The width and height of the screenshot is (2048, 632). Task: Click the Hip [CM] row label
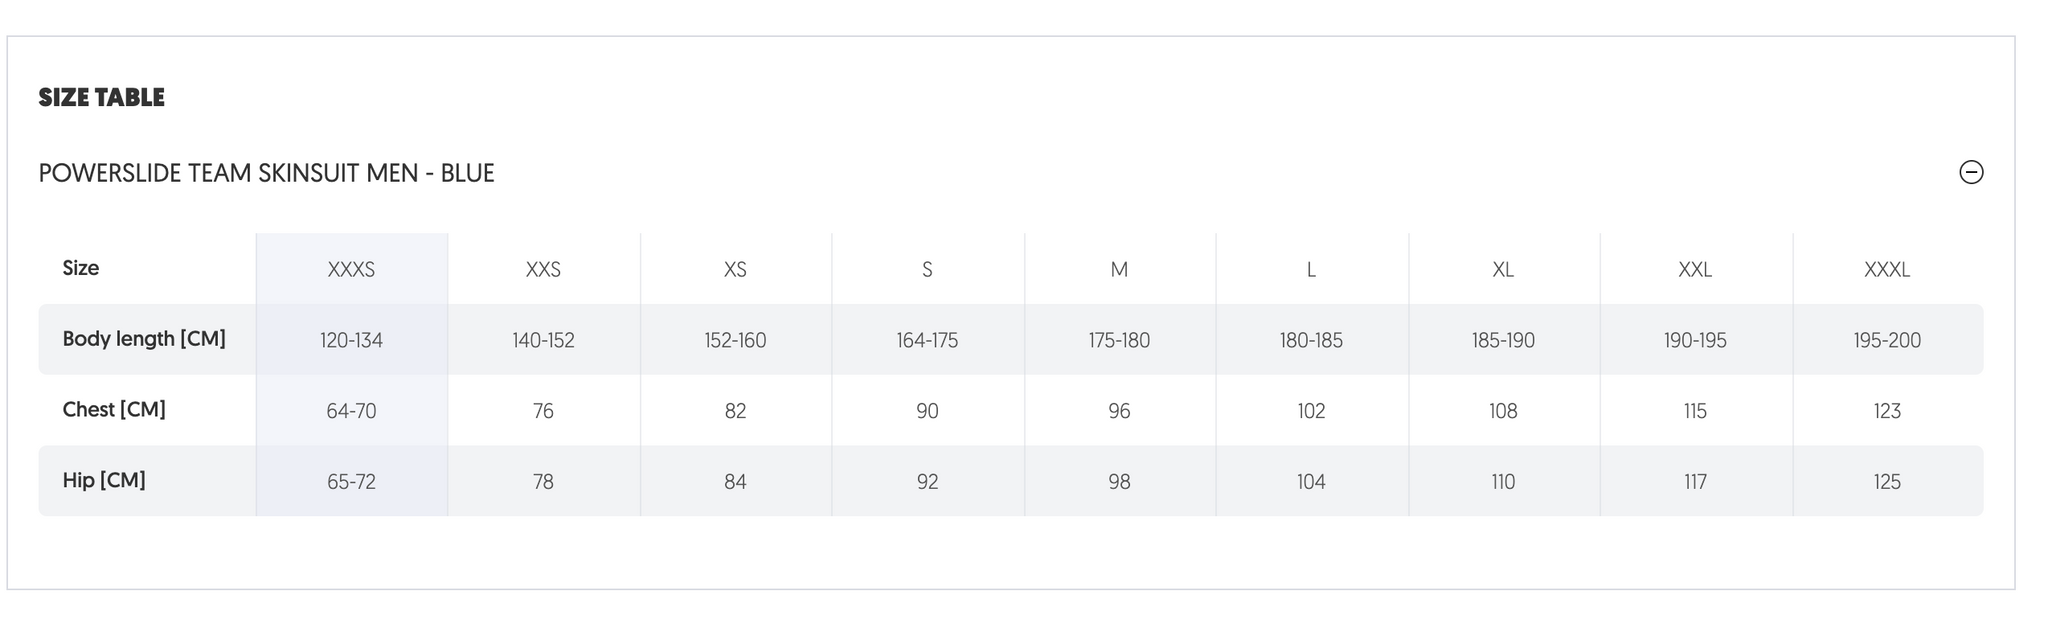104,480
